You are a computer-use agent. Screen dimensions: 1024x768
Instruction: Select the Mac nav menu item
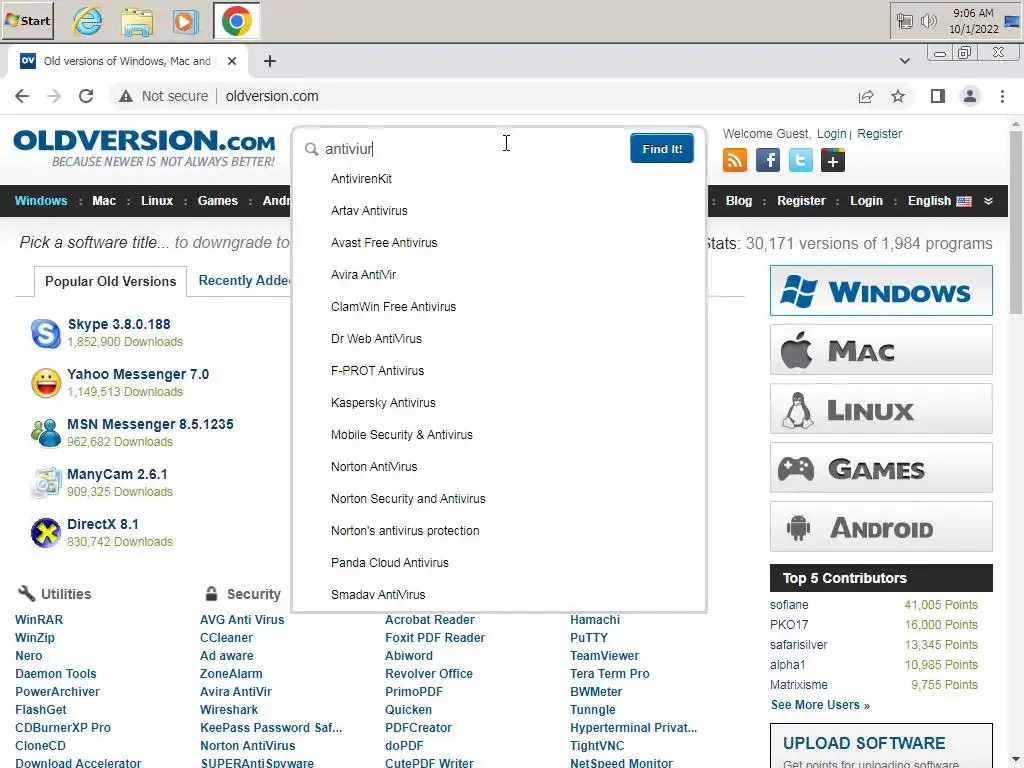[104, 201]
